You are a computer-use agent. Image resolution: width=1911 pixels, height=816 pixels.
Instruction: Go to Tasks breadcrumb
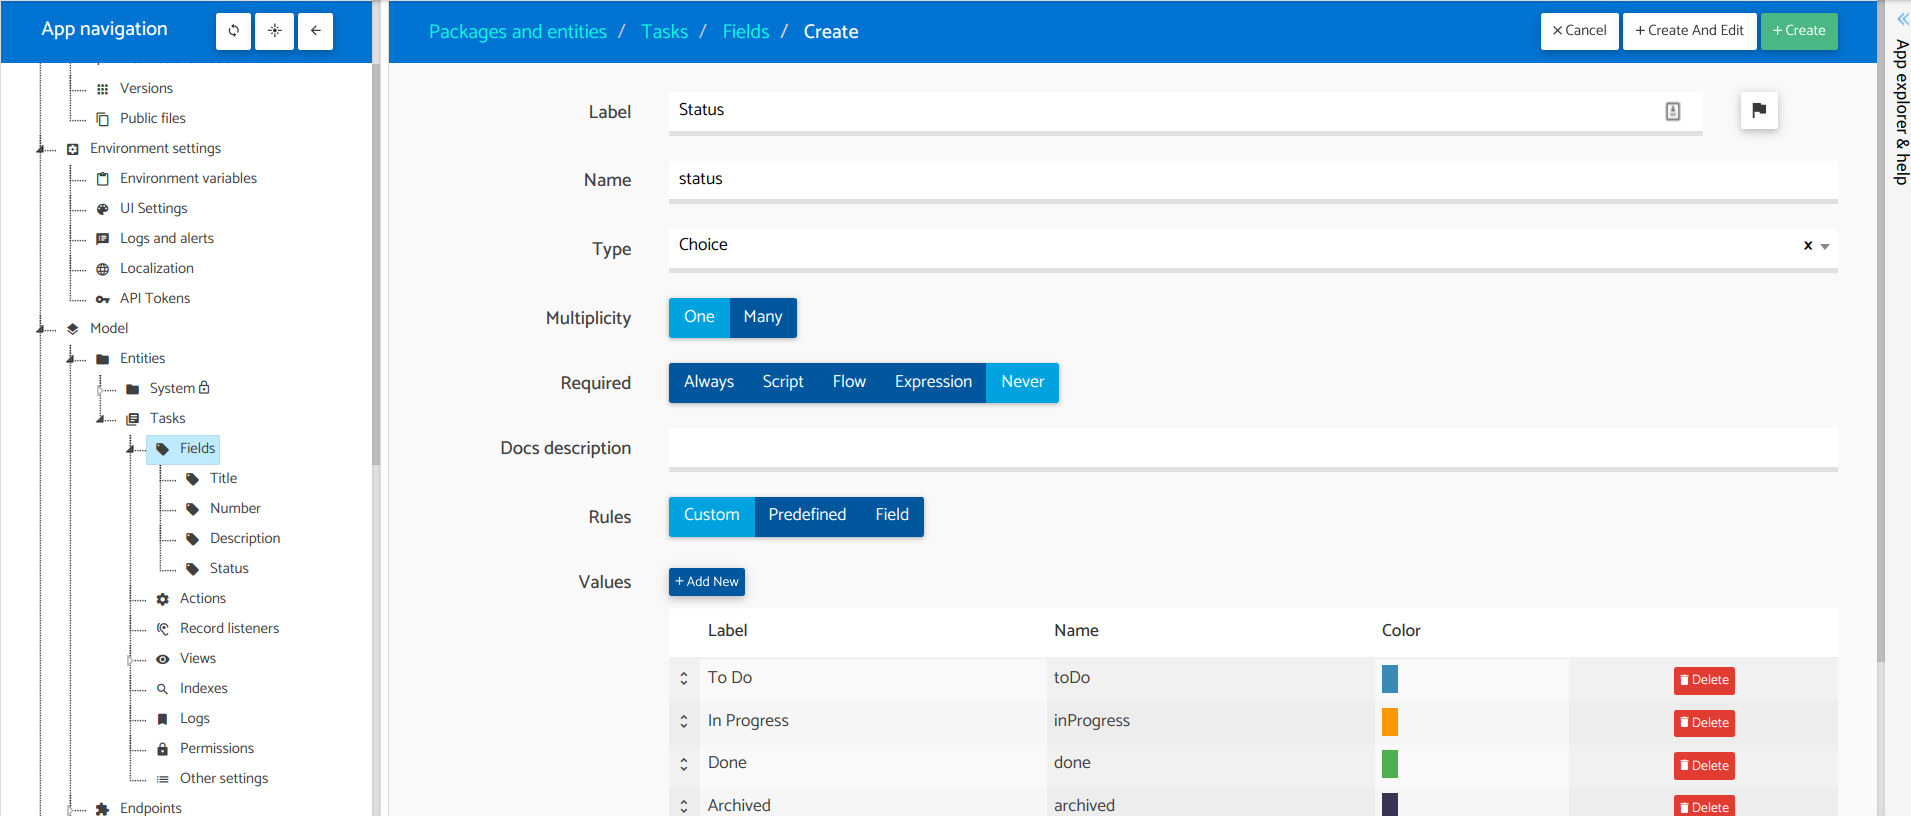click(665, 32)
